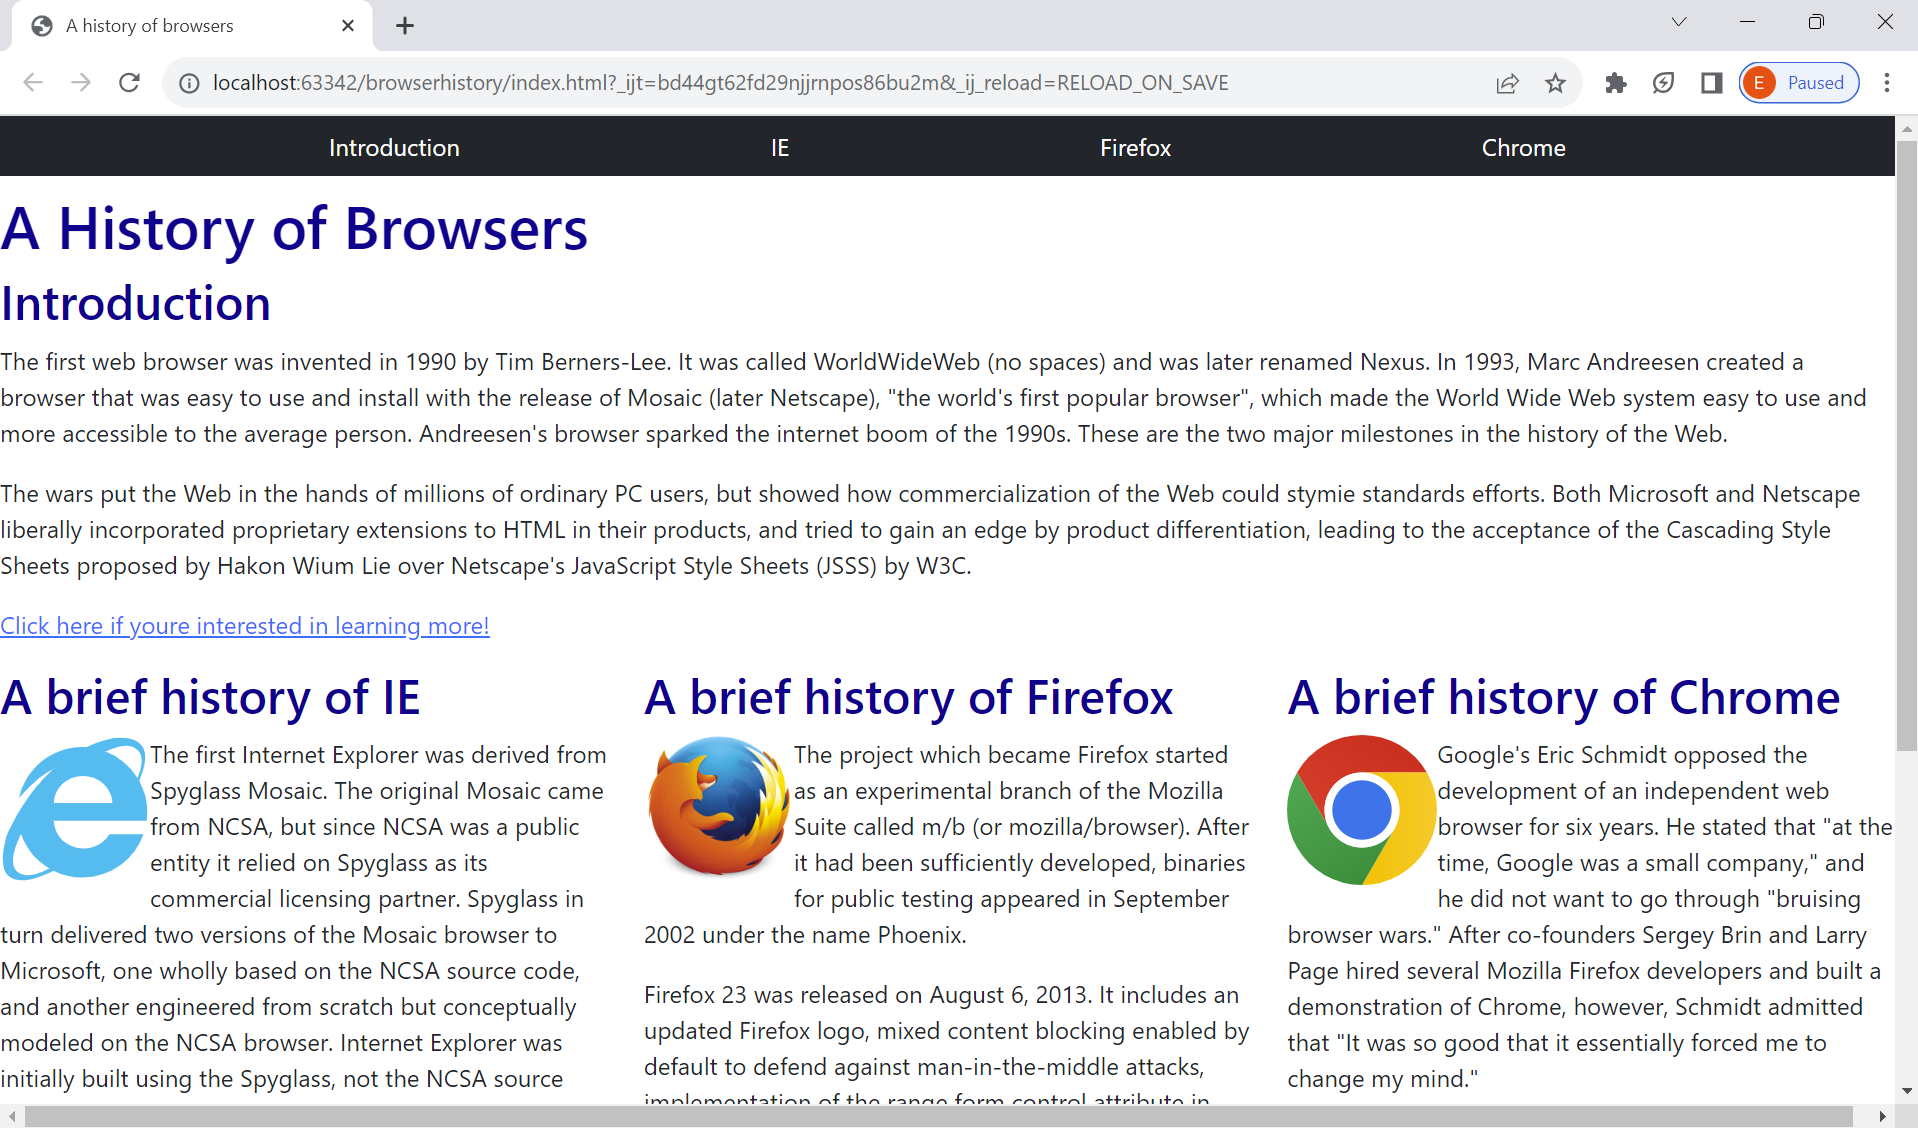The width and height of the screenshot is (1918, 1128).
Task: Click the text 'The first Internet Explorer was derived from'
Action: (x=378, y=755)
